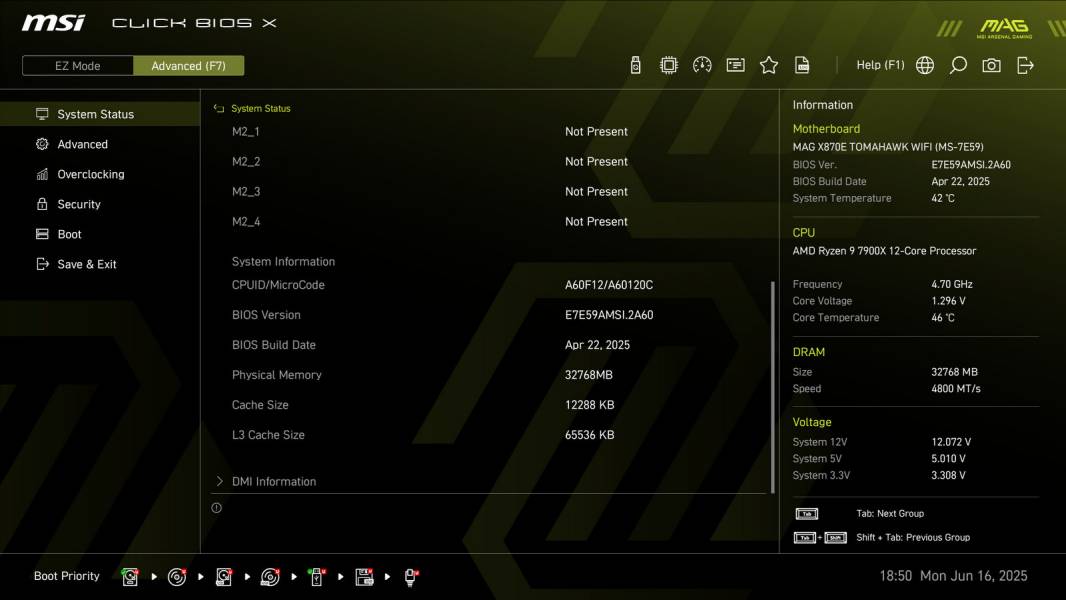Select the first hard disk boot device
The width and height of the screenshot is (1066, 600).
[x=130, y=577]
